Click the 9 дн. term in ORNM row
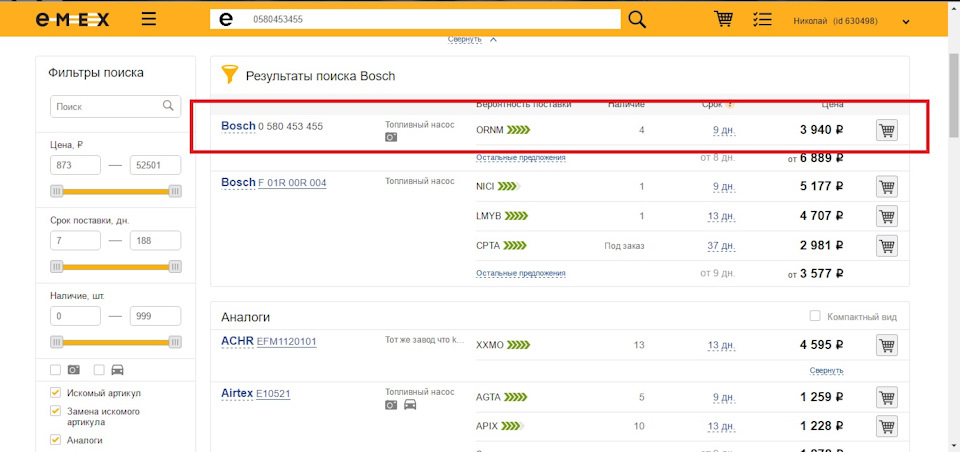Viewport: 960px width, 452px height. click(724, 130)
